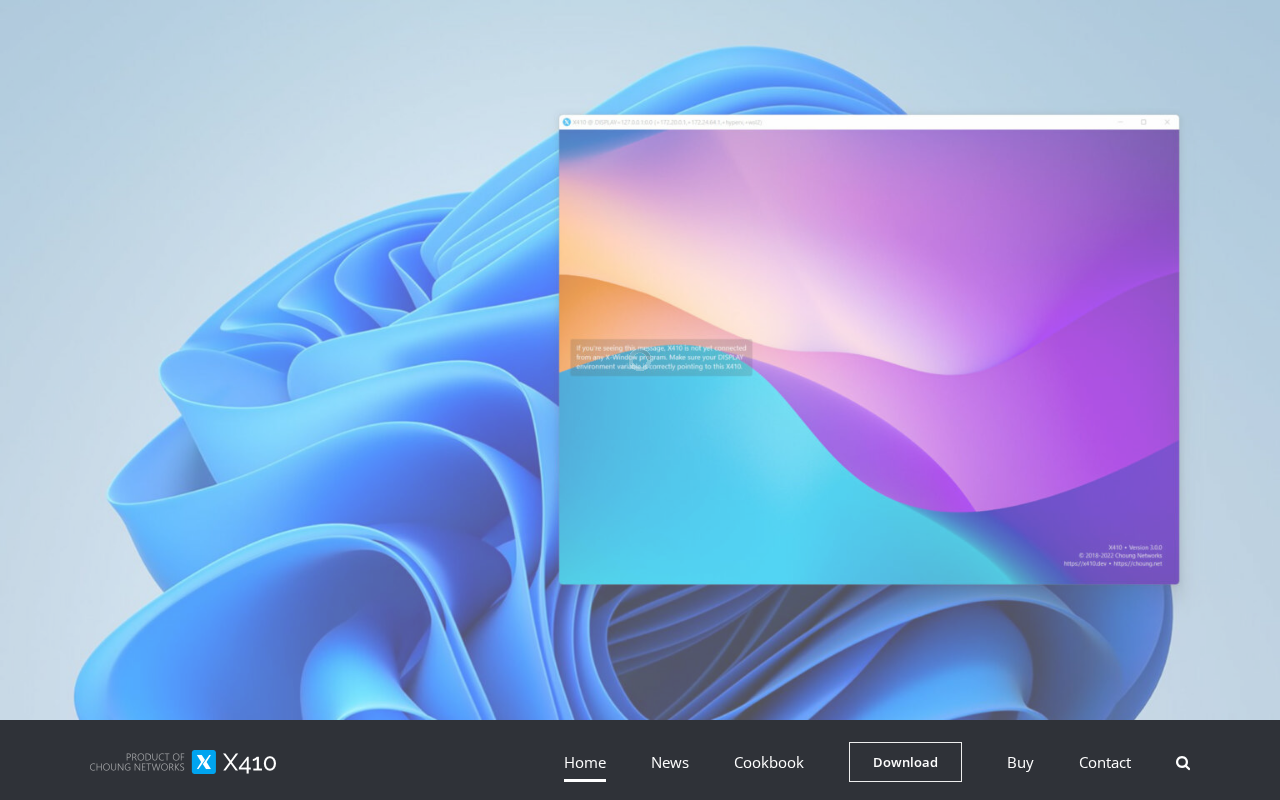Maximize the X410 demo window

pos(1144,122)
